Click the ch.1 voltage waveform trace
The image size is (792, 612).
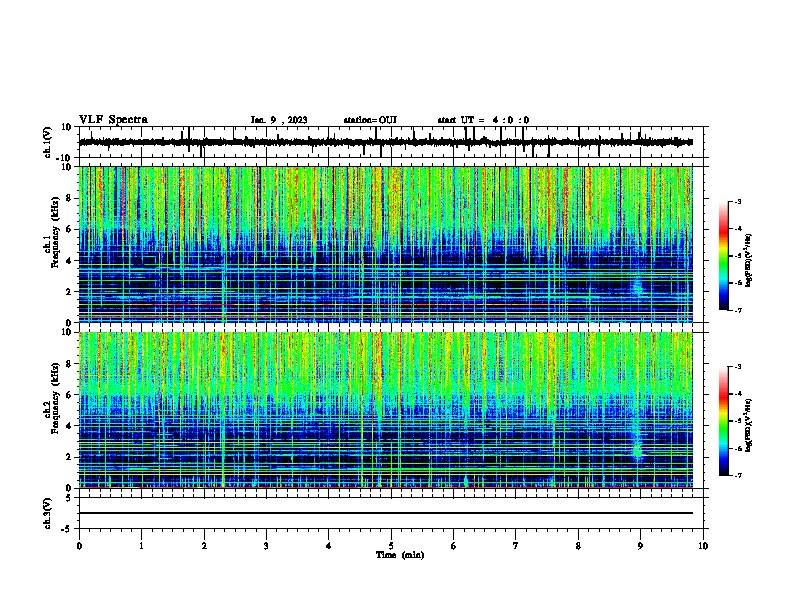(x=386, y=142)
